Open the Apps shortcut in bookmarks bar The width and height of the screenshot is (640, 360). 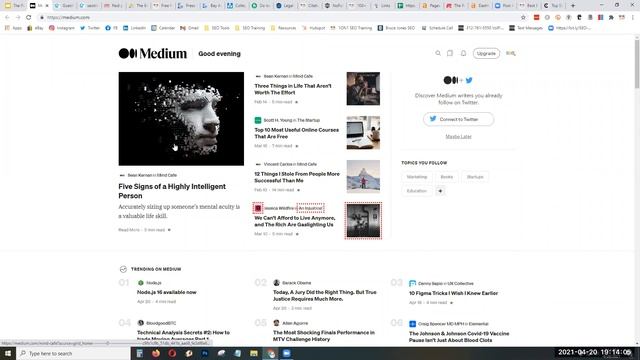[x=13, y=28]
